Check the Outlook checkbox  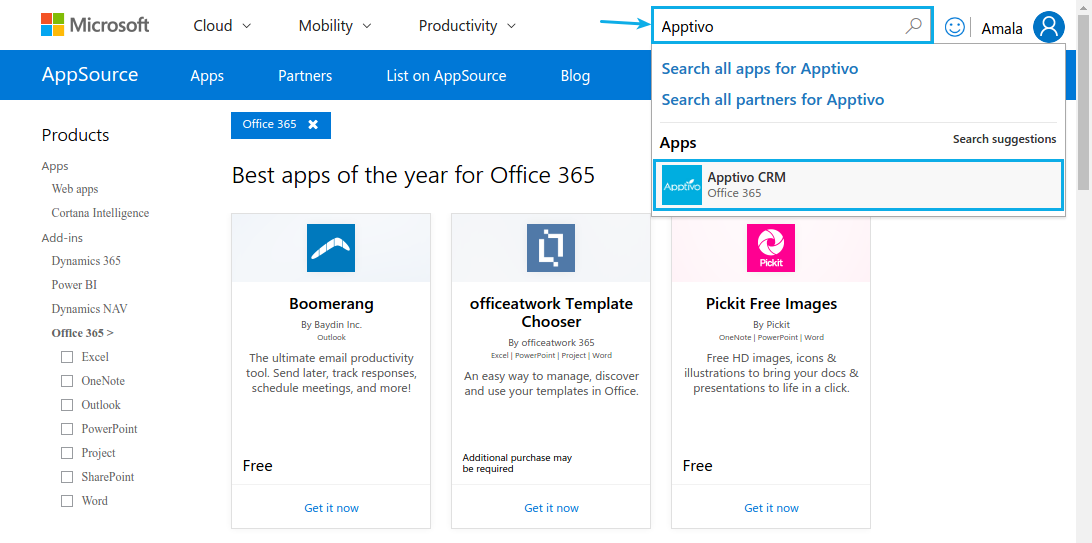click(67, 405)
